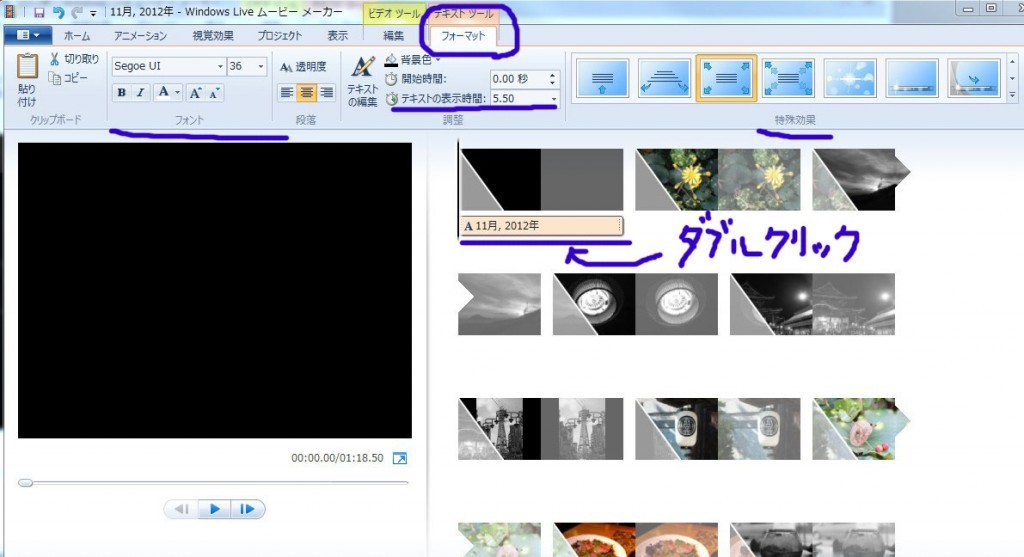The height and width of the screenshot is (557, 1024).
Task: Open the Video Tools (ビデオ ツール) contextual tab
Action: 394,13
